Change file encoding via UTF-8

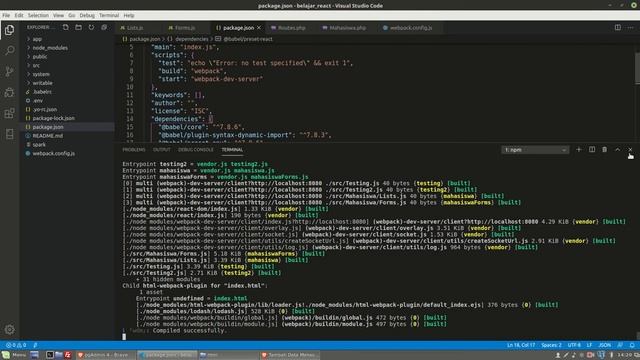pos(574,345)
